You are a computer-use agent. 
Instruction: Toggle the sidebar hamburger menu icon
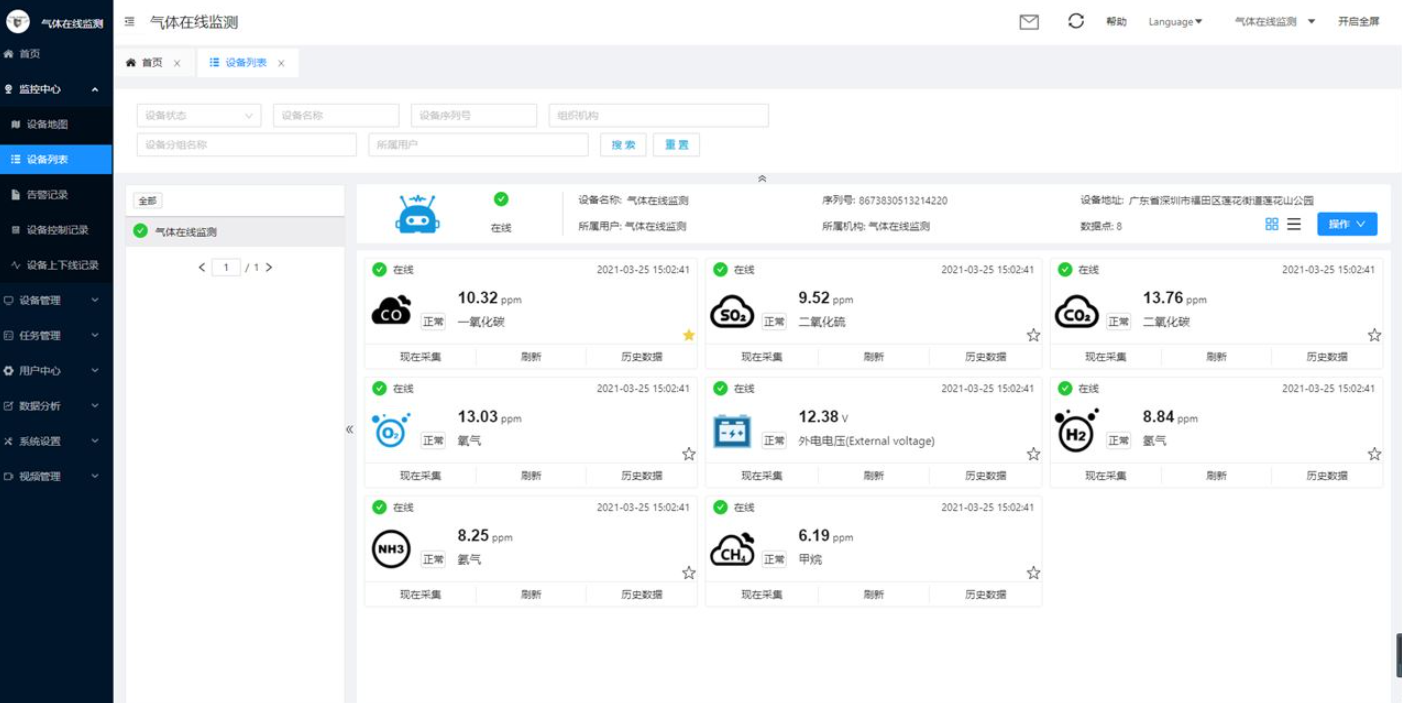point(129,21)
